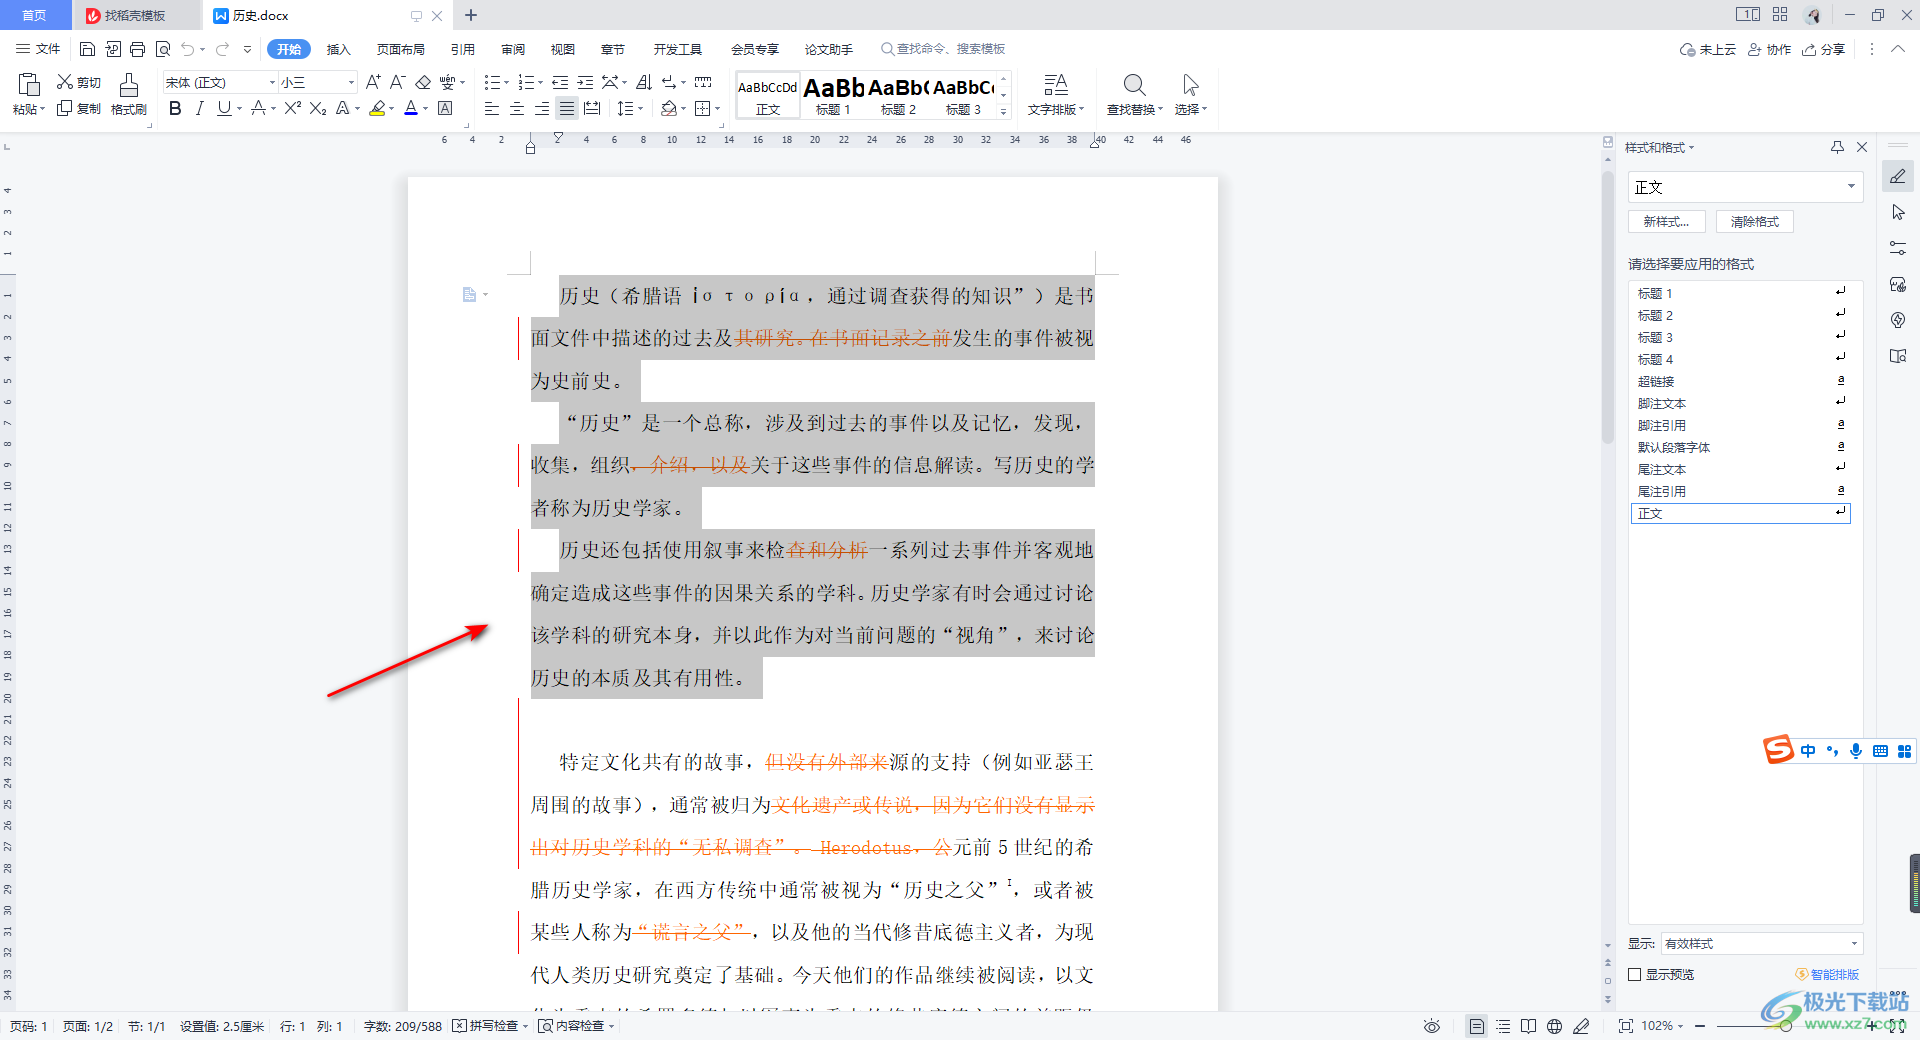Toggle Italic formatting
The image size is (1920, 1040).
click(x=199, y=108)
